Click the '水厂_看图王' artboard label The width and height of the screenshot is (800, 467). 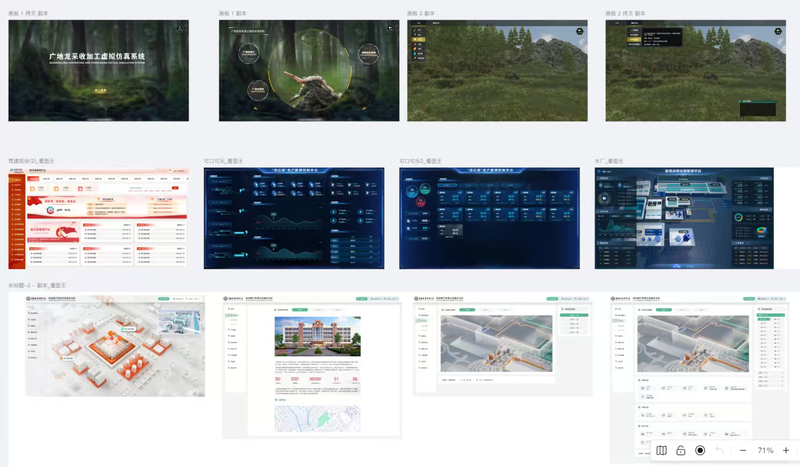coord(610,160)
